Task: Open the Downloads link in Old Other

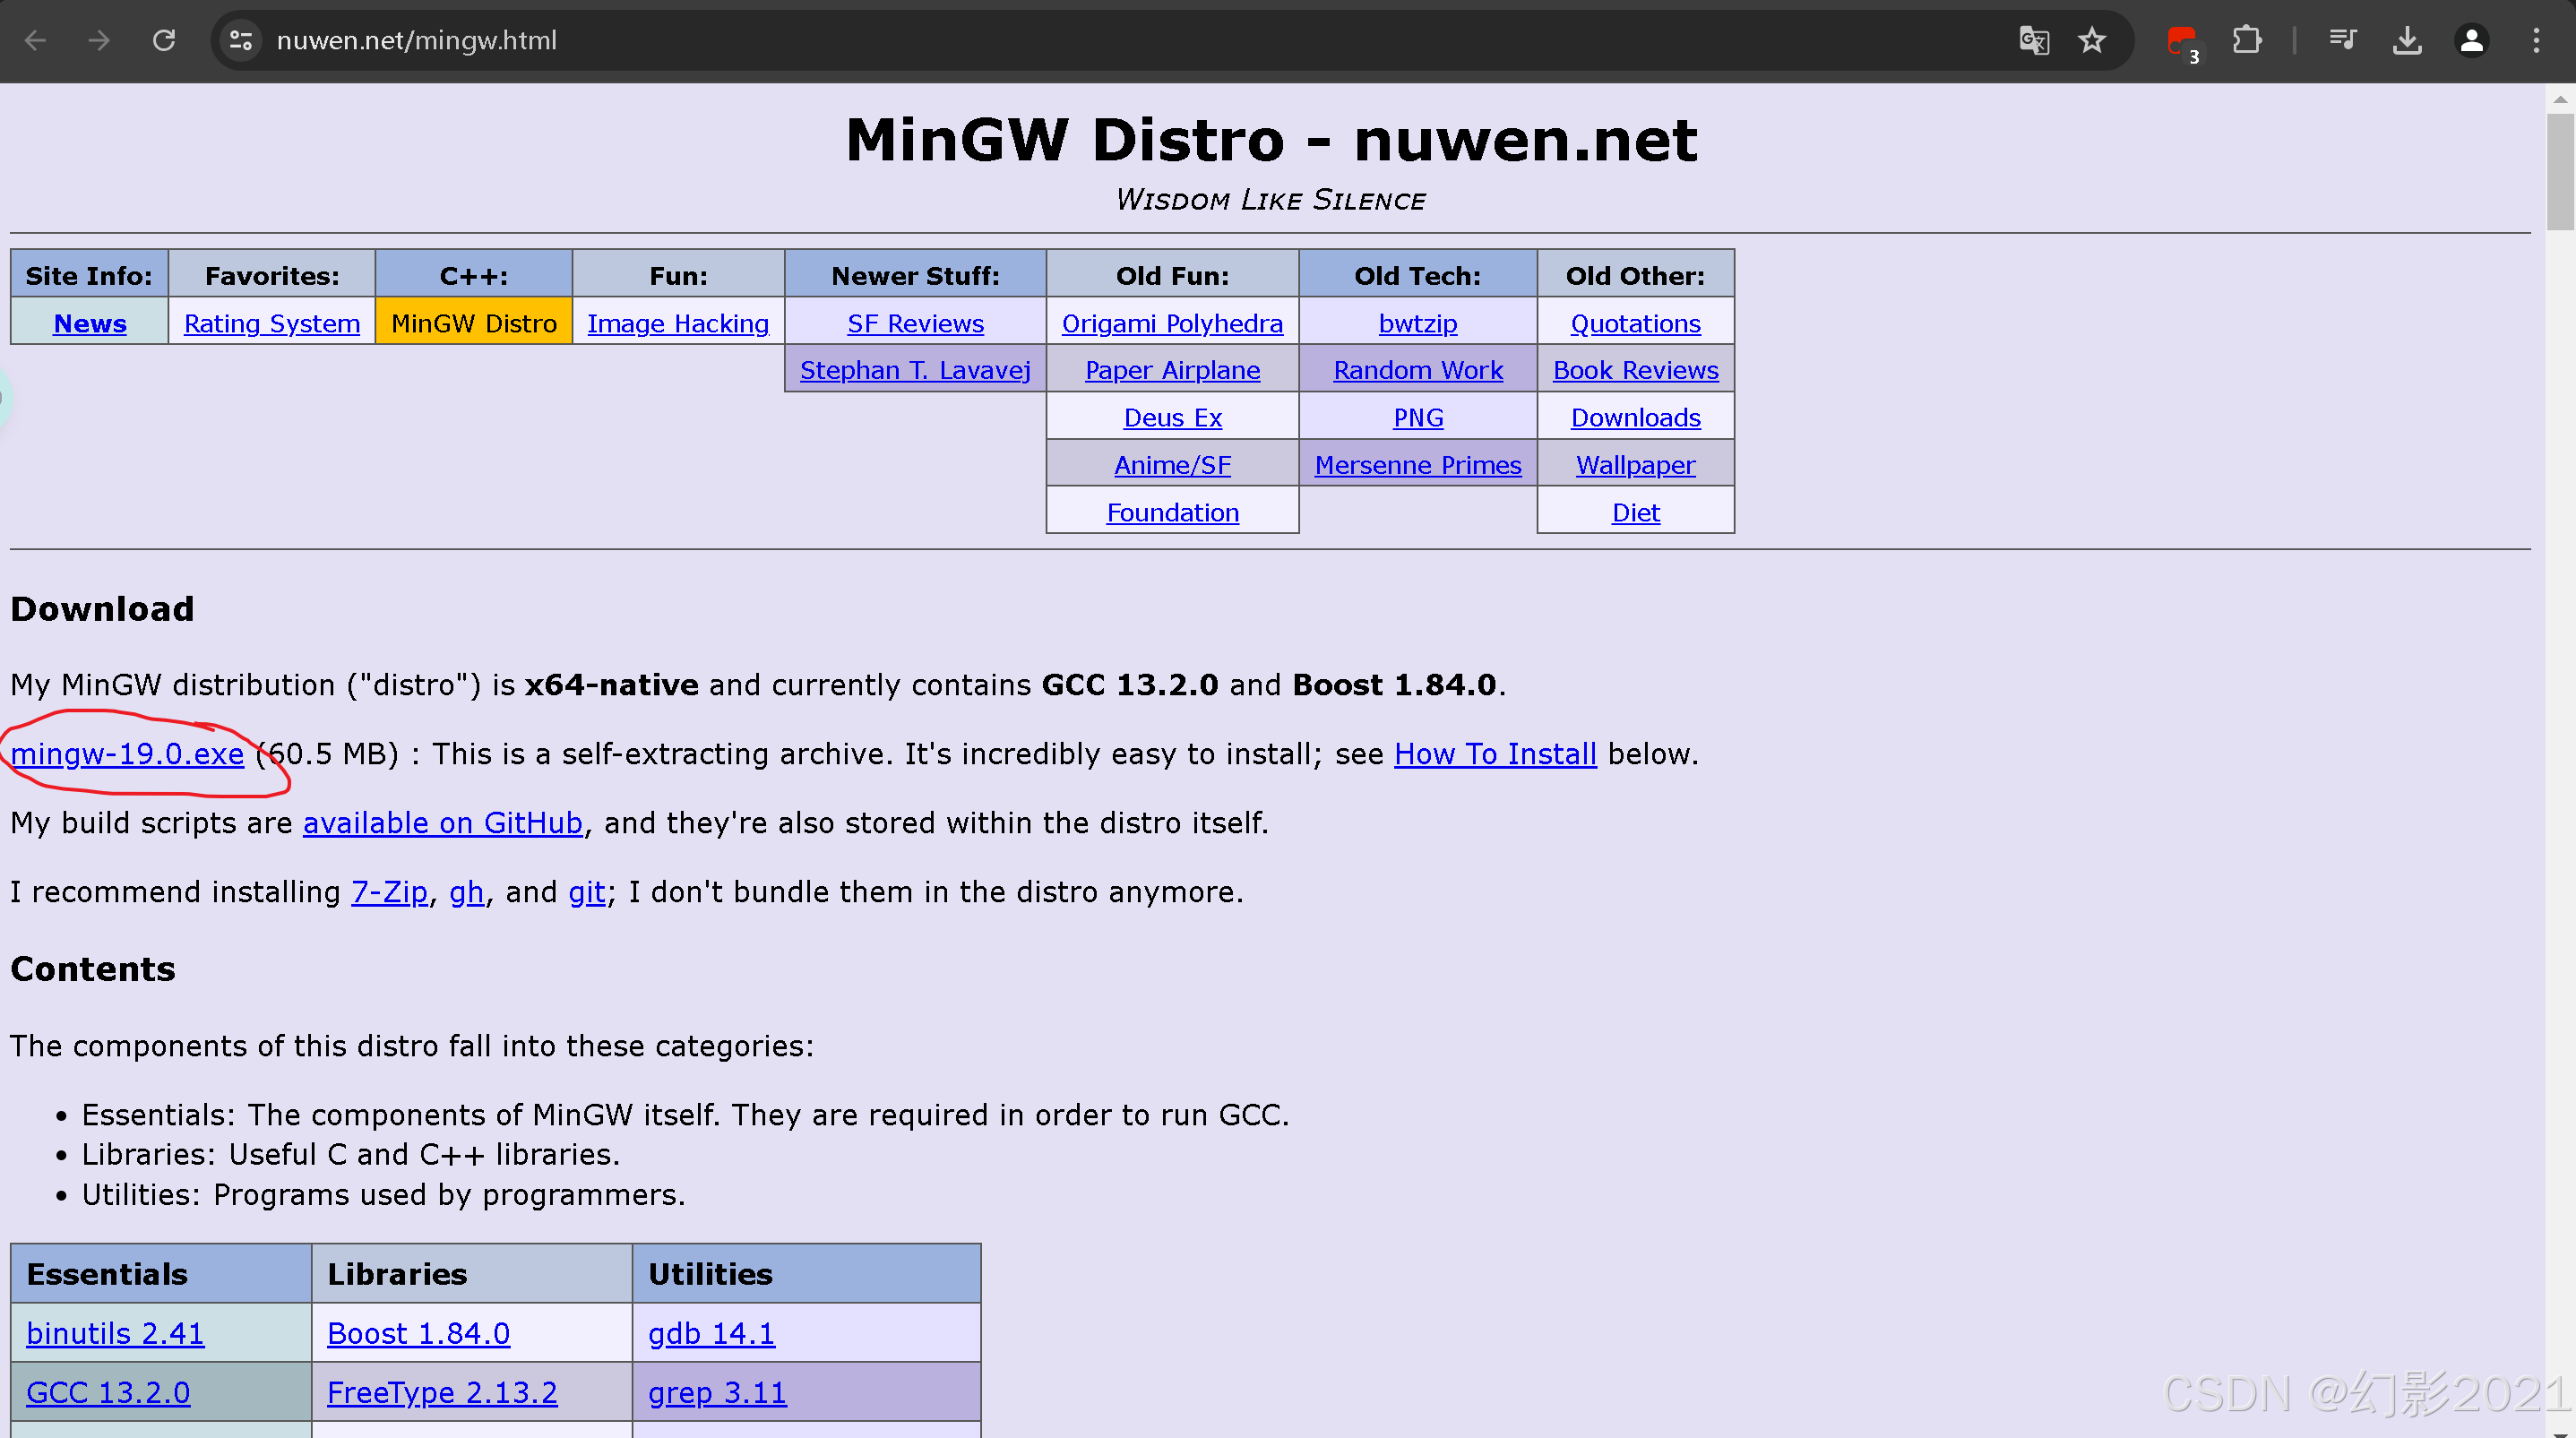Action: [x=1635, y=417]
